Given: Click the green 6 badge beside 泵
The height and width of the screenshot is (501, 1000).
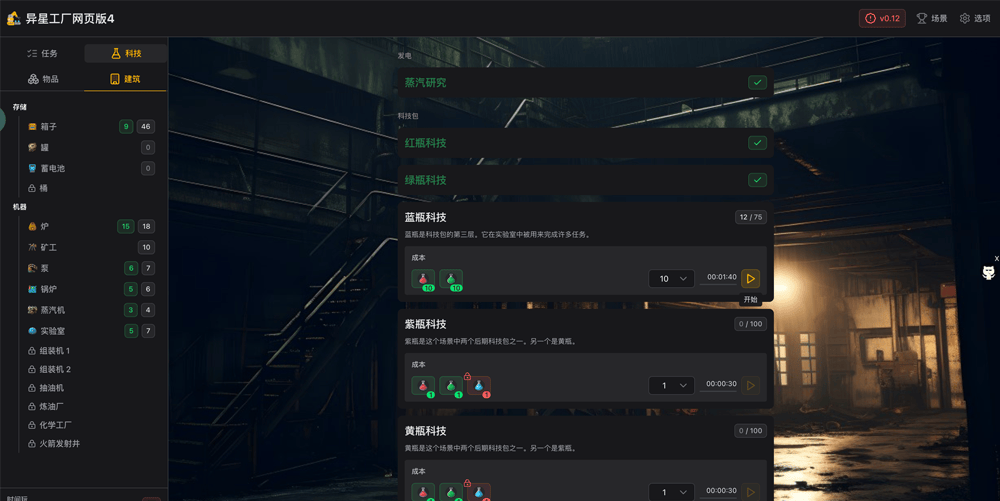Looking at the screenshot, I should pos(131,268).
